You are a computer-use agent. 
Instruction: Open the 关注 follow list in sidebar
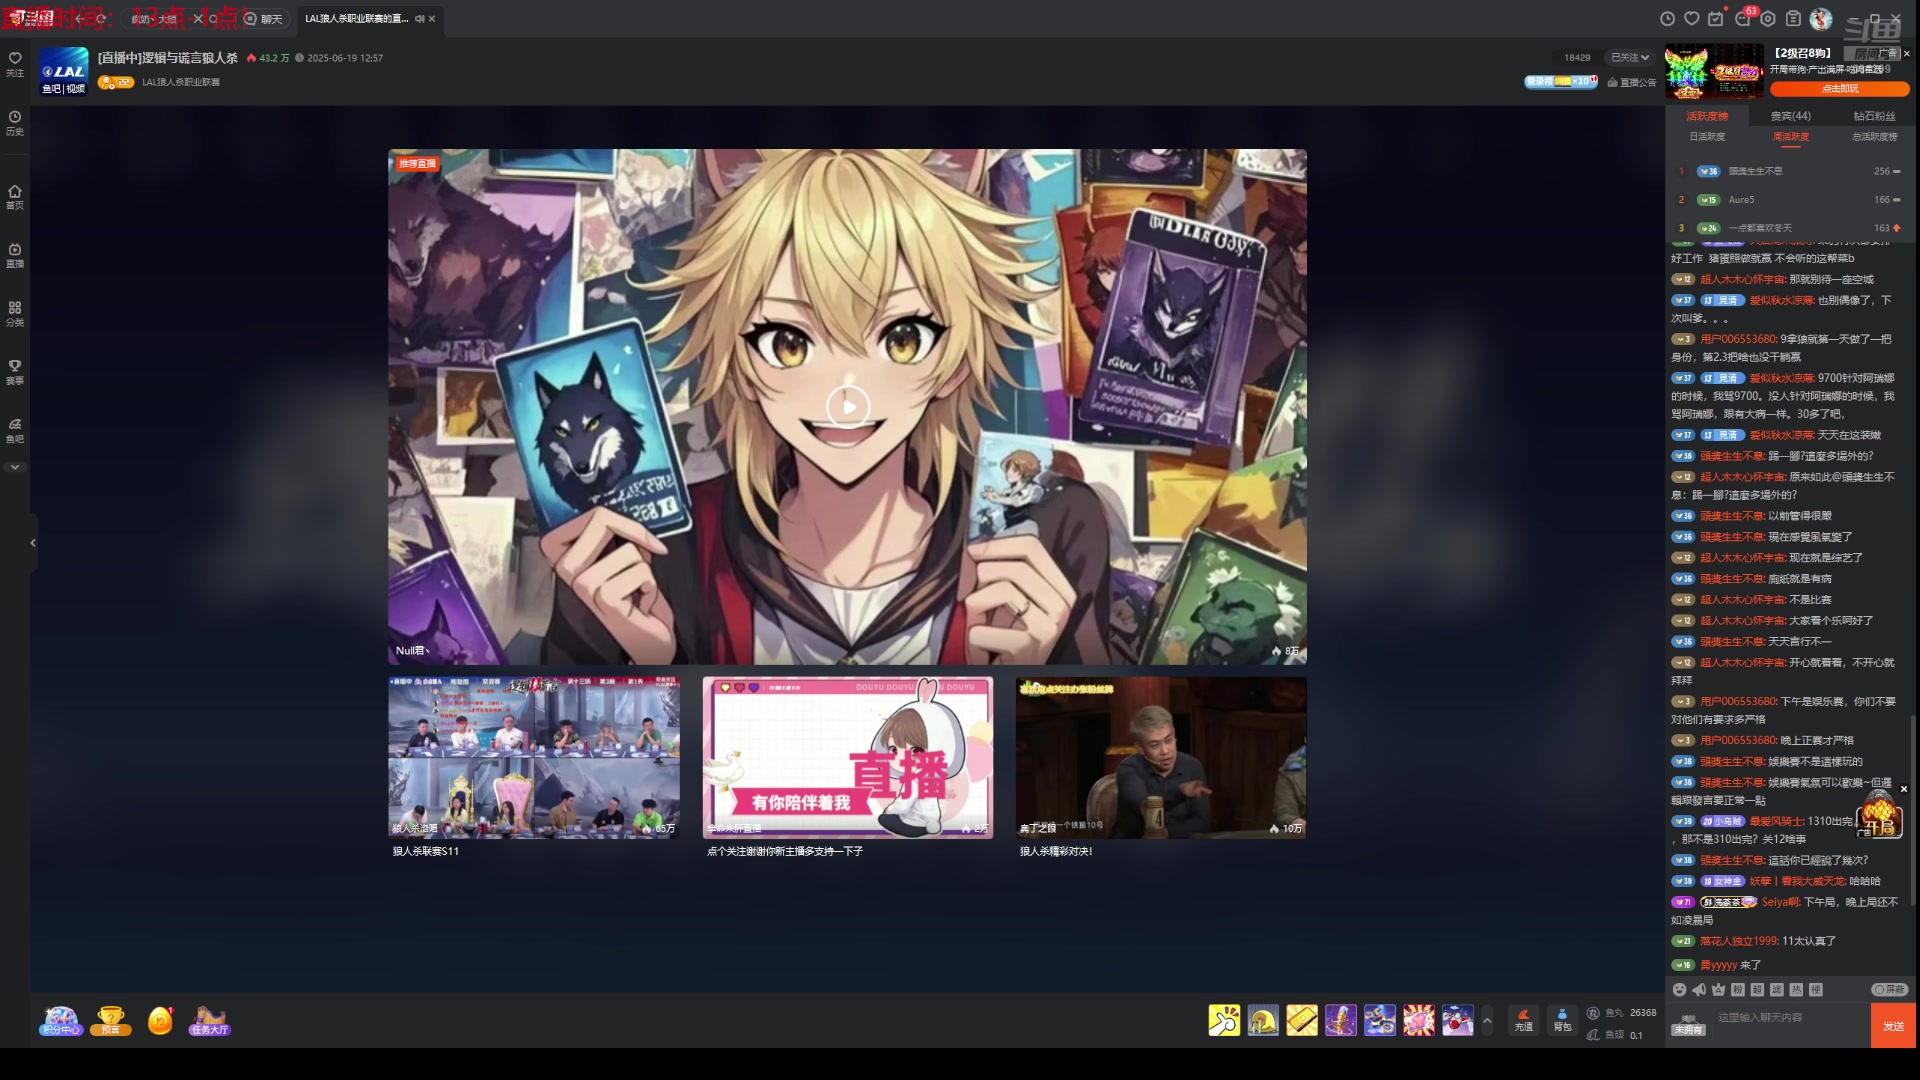(x=14, y=64)
